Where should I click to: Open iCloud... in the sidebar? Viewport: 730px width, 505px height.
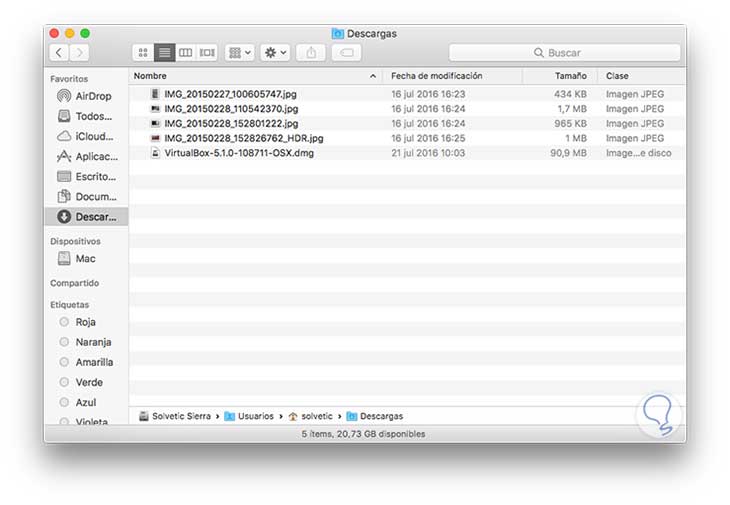(x=87, y=136)
